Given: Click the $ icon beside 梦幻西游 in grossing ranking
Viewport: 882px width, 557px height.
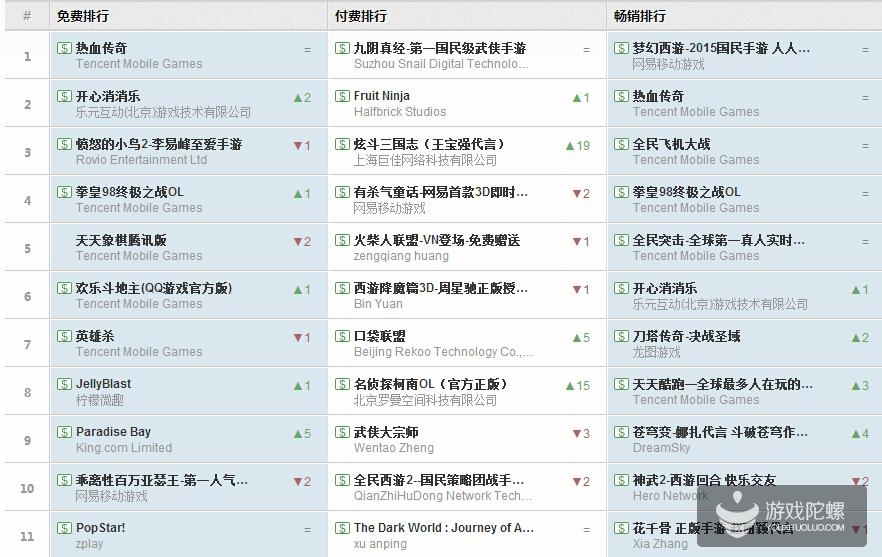Looking at the screenshot, I should [621, 48].
